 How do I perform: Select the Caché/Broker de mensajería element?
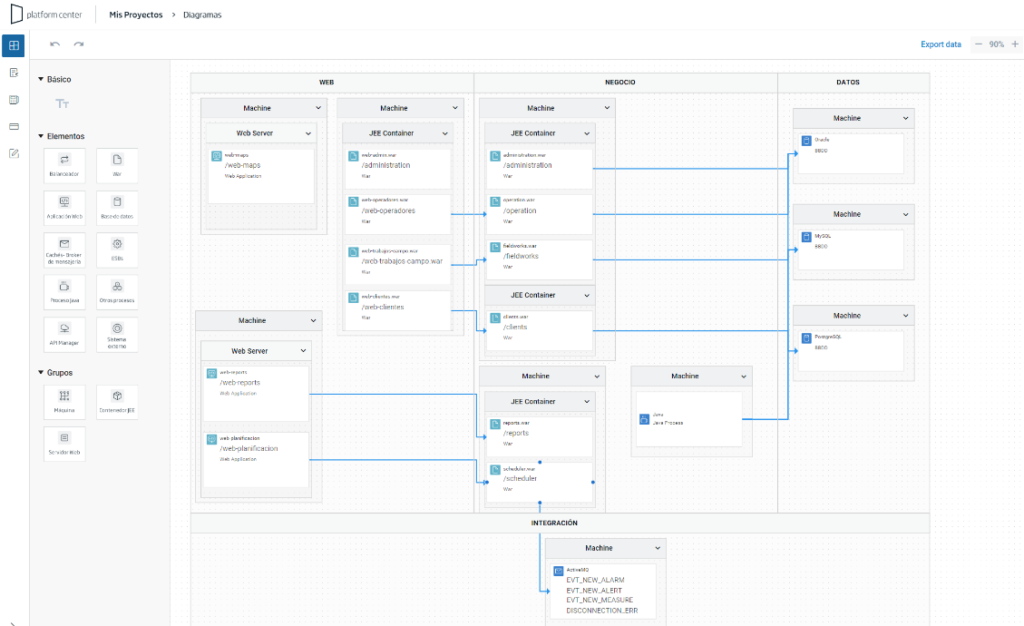click(64, 250)
